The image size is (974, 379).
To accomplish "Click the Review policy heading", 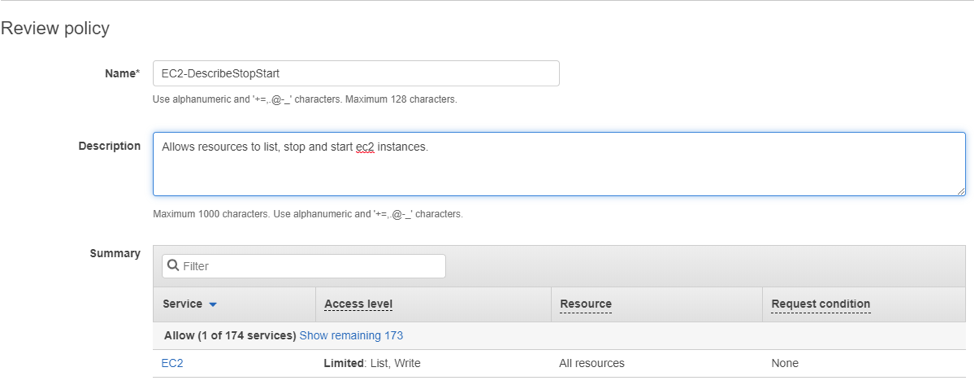I will tap(55, 28).
